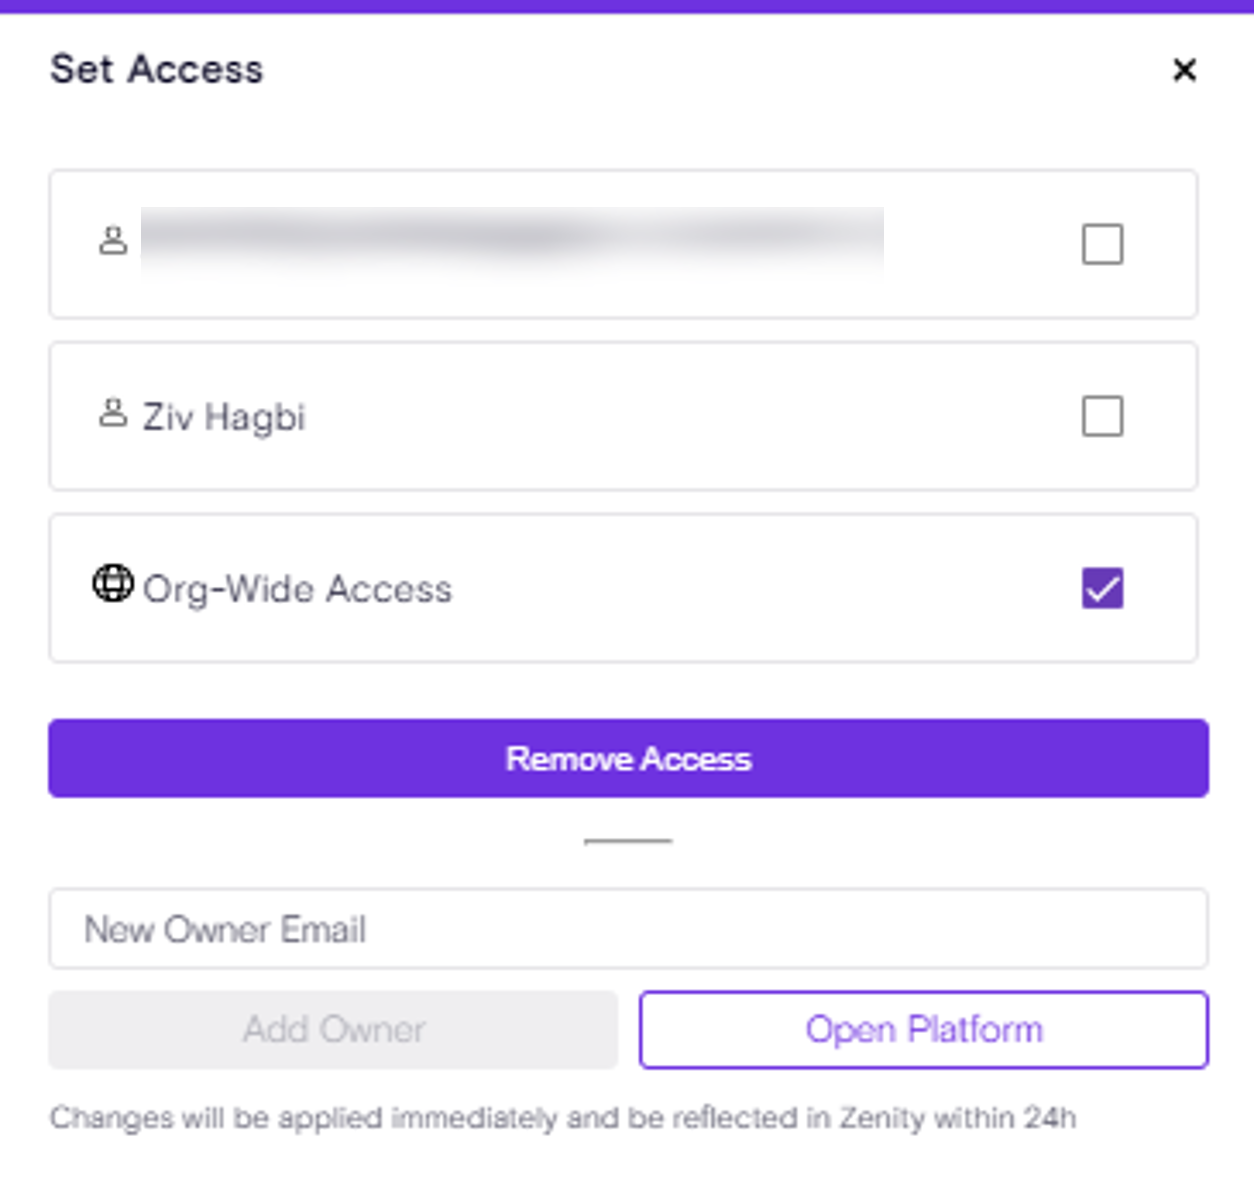
Task: Close the Set Access dialog
Action: 1184,70
